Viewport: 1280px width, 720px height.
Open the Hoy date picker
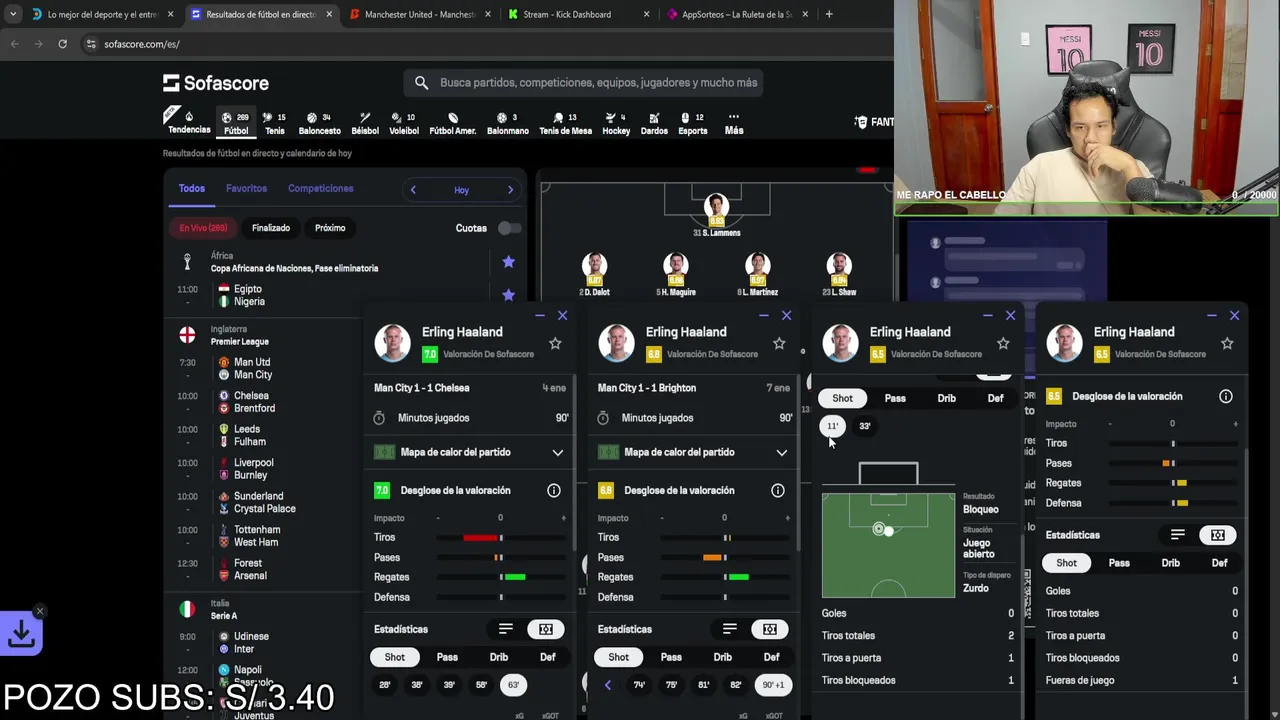tap(461, 190)
